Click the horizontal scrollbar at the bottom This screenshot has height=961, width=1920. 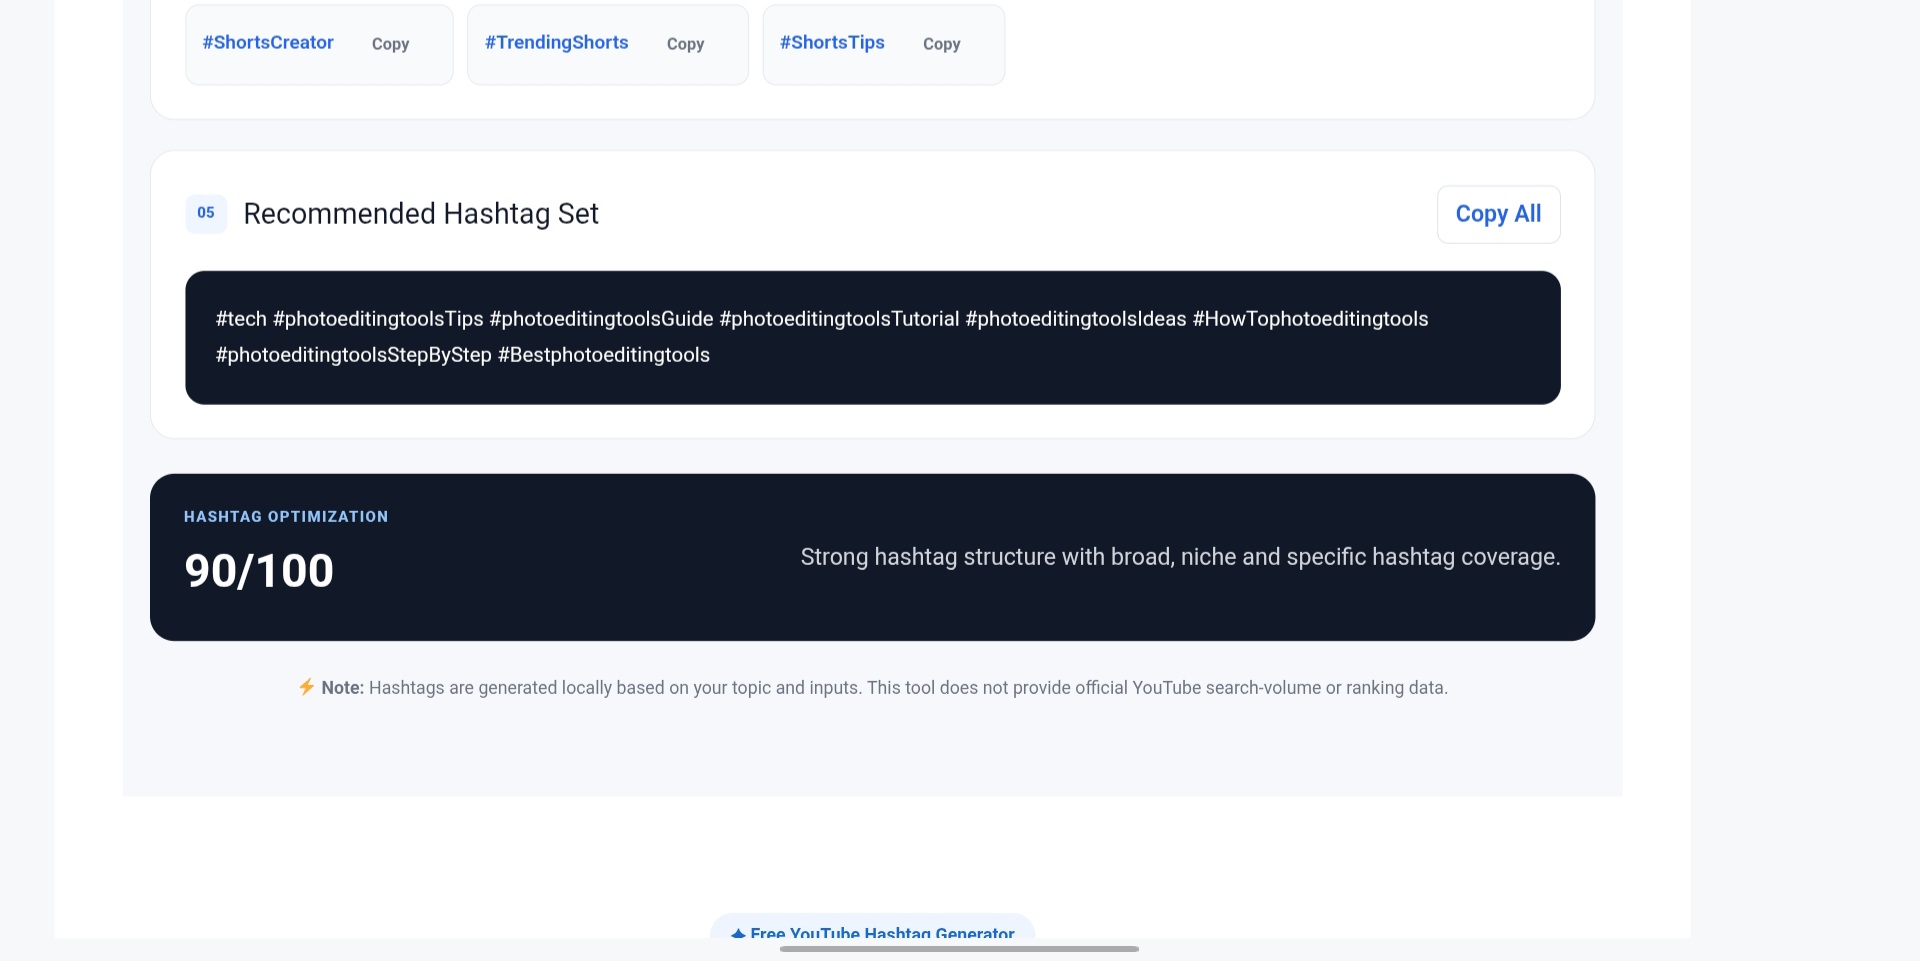pyautogui.click(x=959, y=948)
